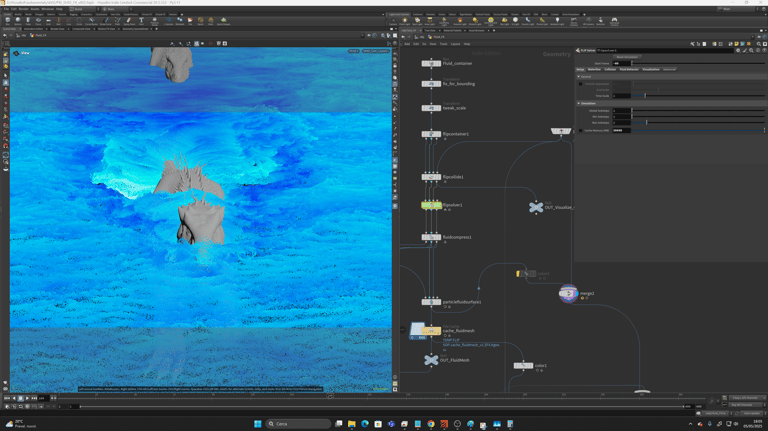Add a Sky Light from the shelf
Screen dimensions: 768x431
click(504, 21)
